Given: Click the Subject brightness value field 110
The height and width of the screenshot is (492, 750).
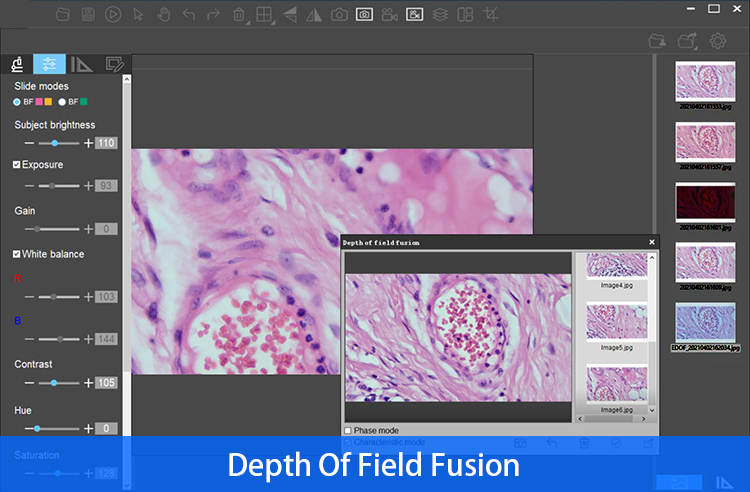Looking at the screenshot, I should (x=106, y=143).
